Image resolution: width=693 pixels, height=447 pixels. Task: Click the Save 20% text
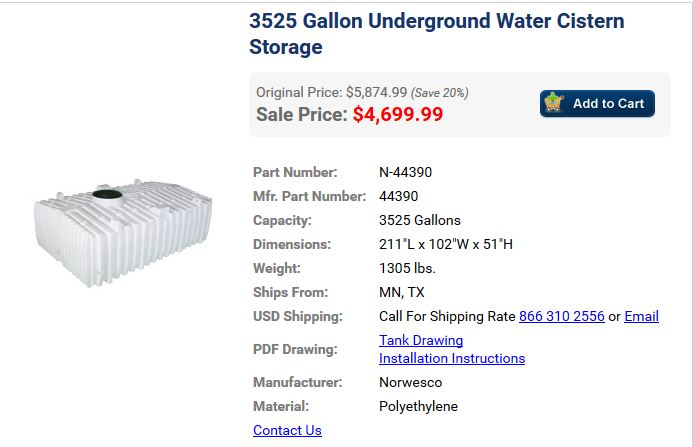coord(440,93)
